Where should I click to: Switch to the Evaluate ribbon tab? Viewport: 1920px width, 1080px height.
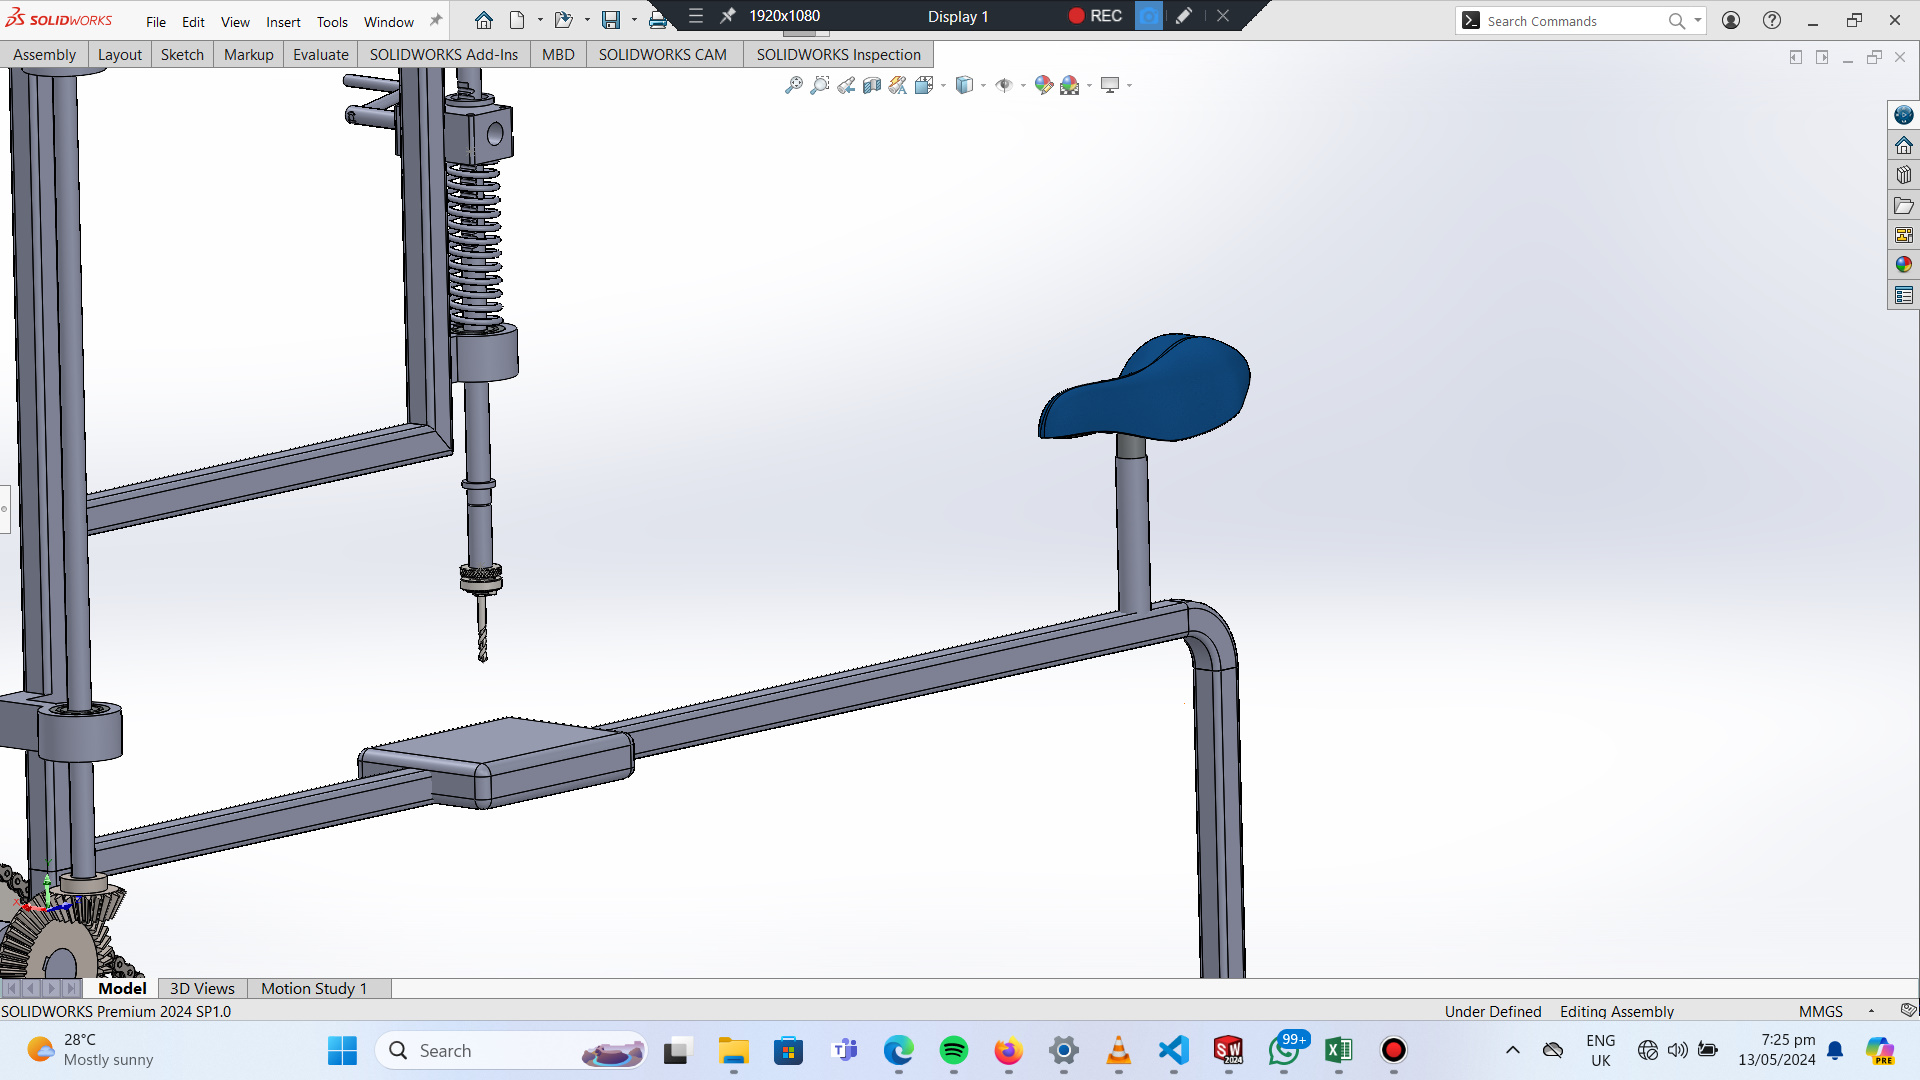coord(320,54)
